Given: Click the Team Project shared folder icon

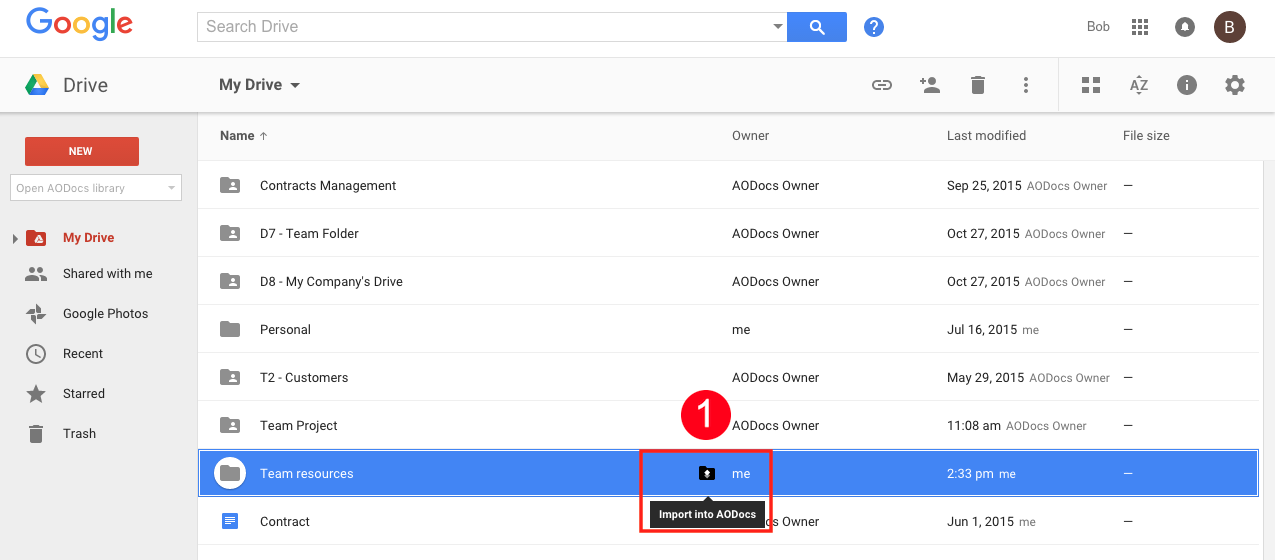Looking at the screenshot, I should (x=230, y=425).
